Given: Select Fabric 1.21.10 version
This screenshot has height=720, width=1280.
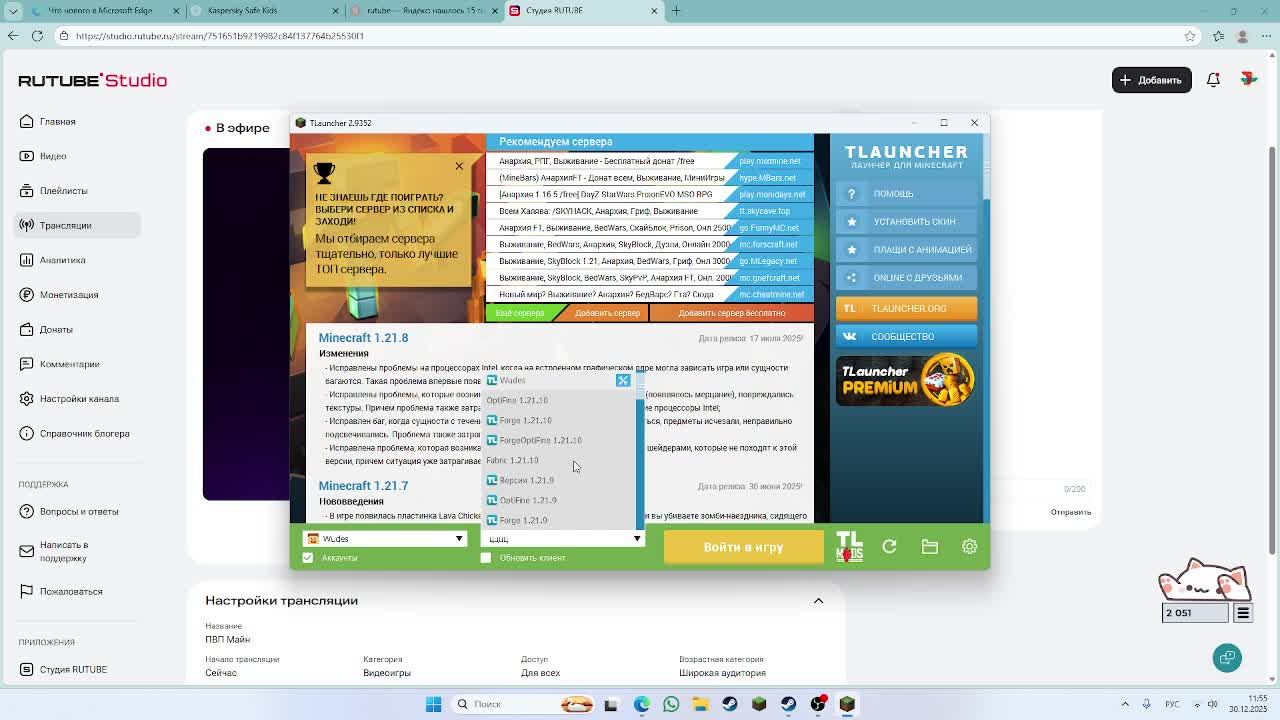Looking at the screenshot, I should tap(559, 460).
